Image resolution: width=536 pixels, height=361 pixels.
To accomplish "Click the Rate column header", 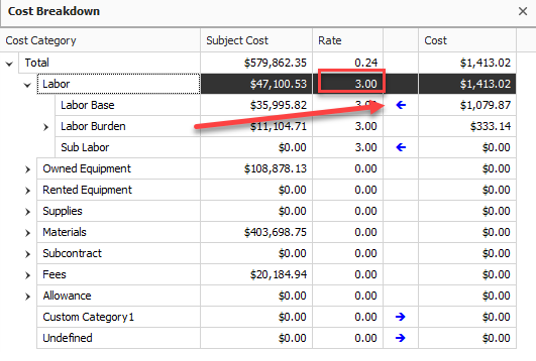I will [x=348, y=40].
